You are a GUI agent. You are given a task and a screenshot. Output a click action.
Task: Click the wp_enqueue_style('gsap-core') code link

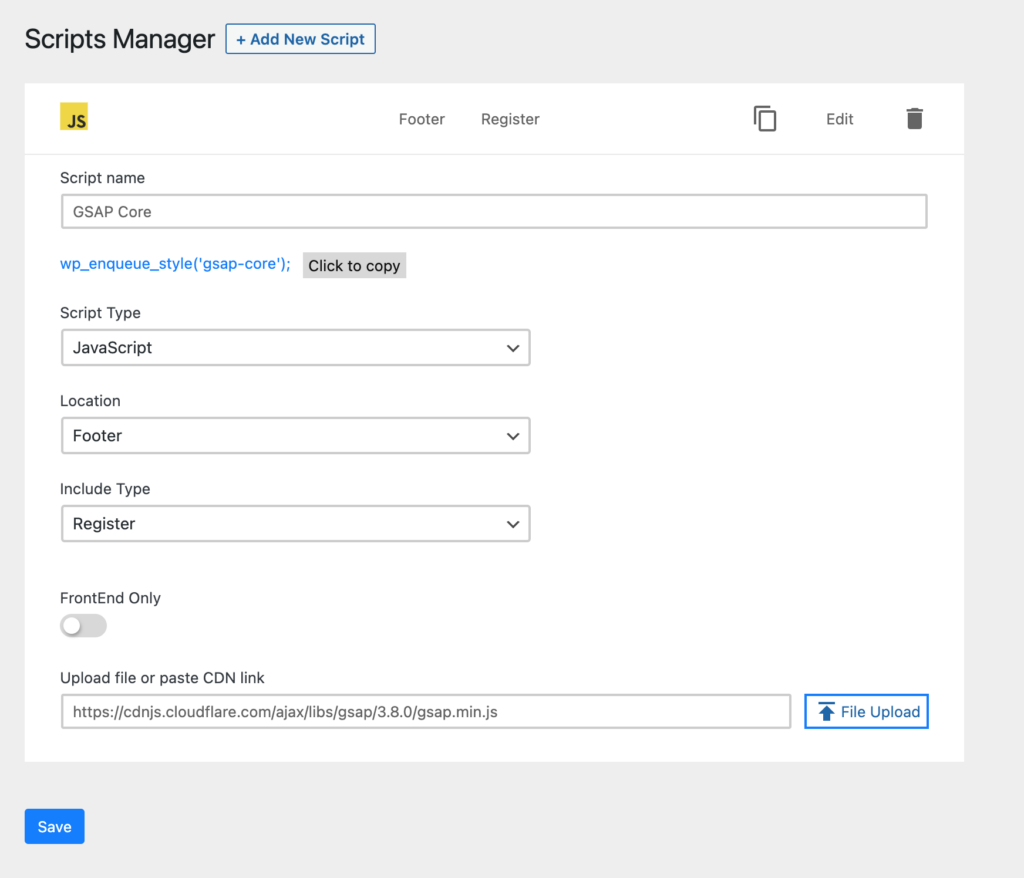[x=175, y=264]
